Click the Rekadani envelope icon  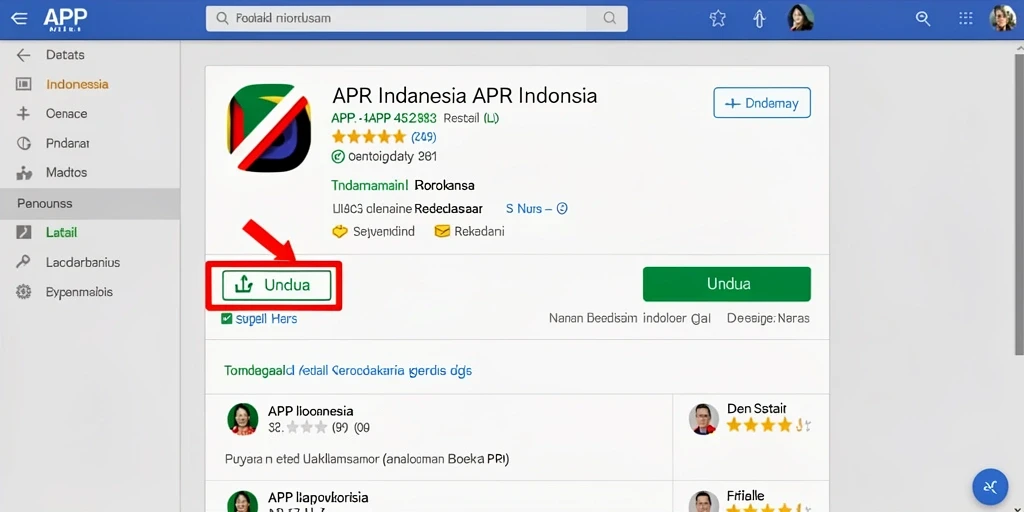pyautogui.click(x=442, y=231)
